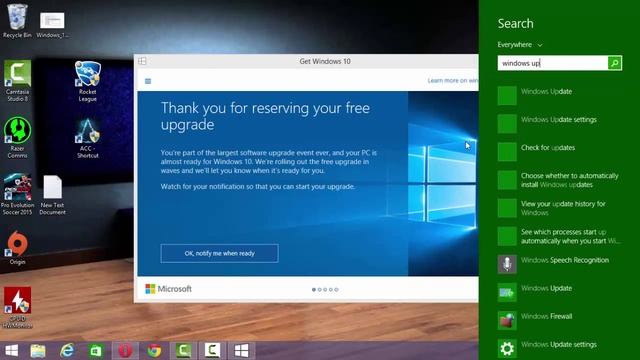Viewport: 640px width, 360px height.
Task: Select 'View your update history for Windows'
Action: (x=559, y=208)
